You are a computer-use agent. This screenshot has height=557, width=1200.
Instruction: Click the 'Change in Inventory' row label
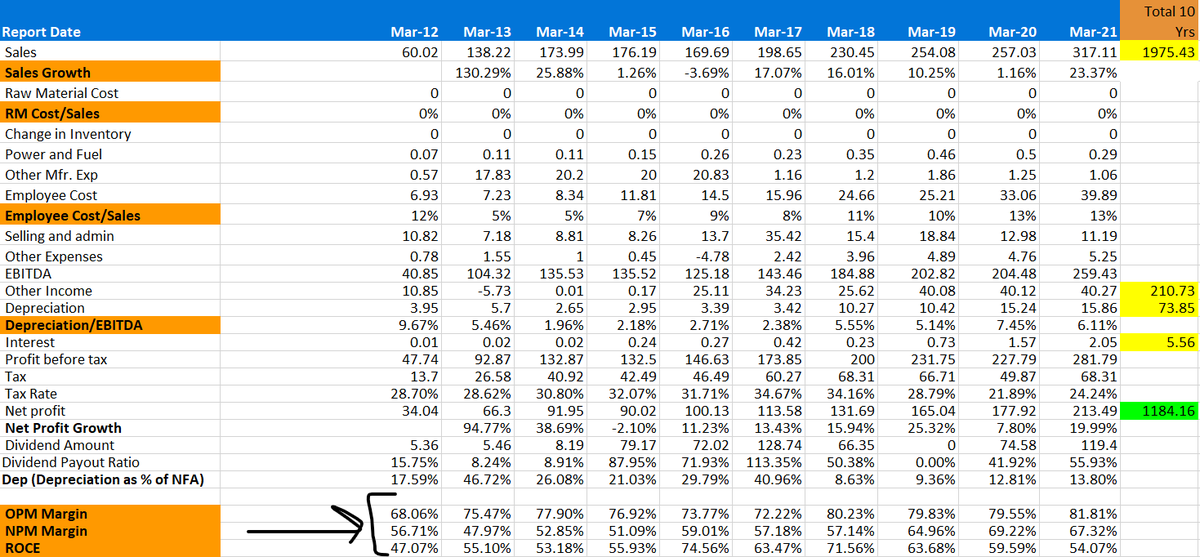pos(67,134)
